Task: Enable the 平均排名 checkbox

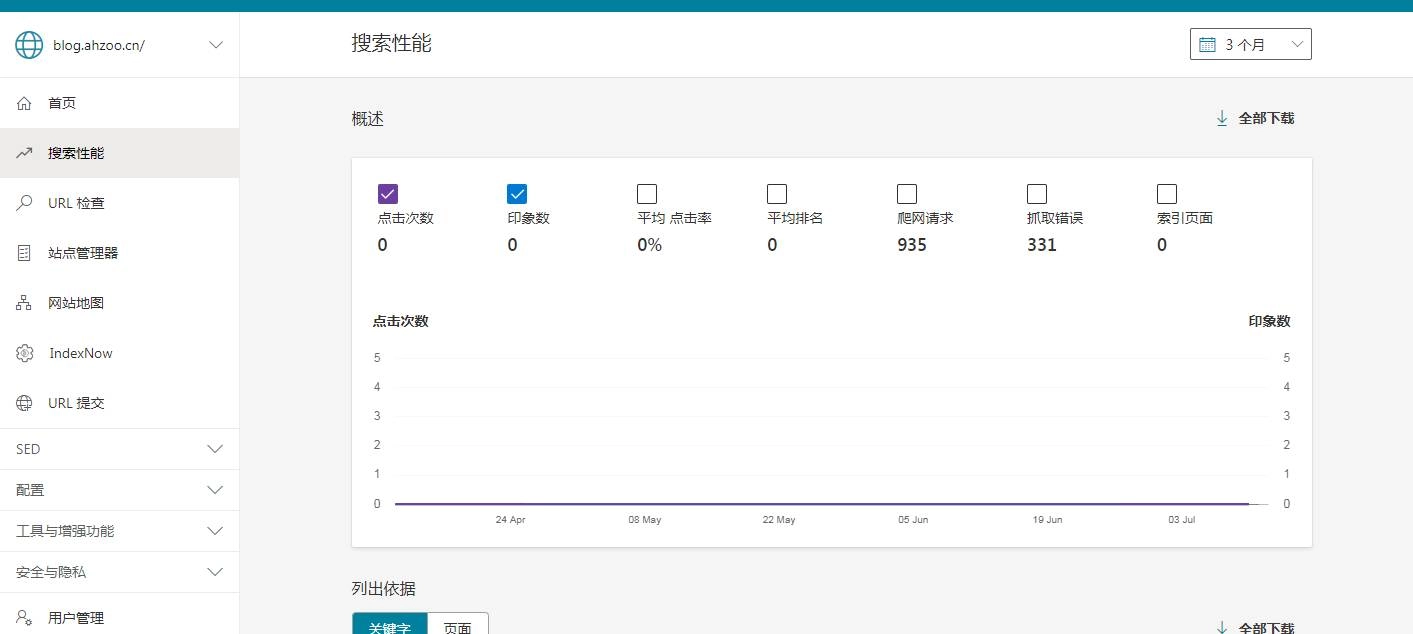Action: 777,194
